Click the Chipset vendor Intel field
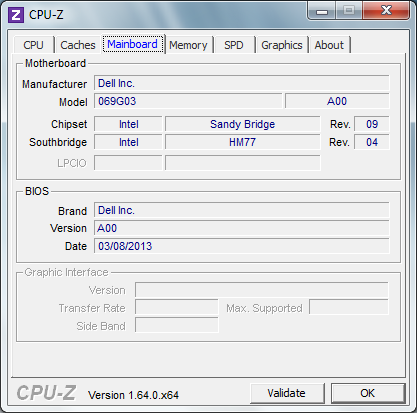This screenshot has width=417, height=413. 128,124
